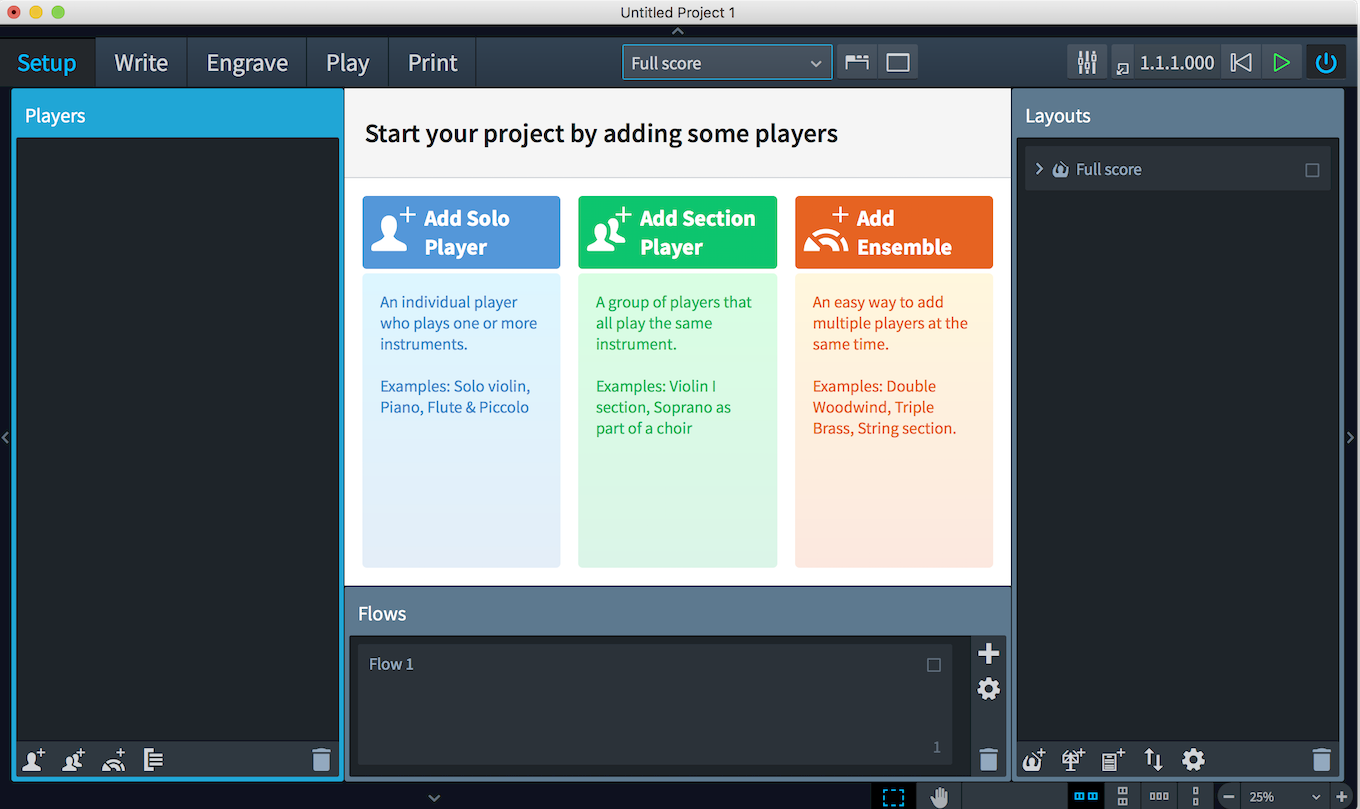
Task: Switch to Engrave mode tab
Action: point(247,62)
